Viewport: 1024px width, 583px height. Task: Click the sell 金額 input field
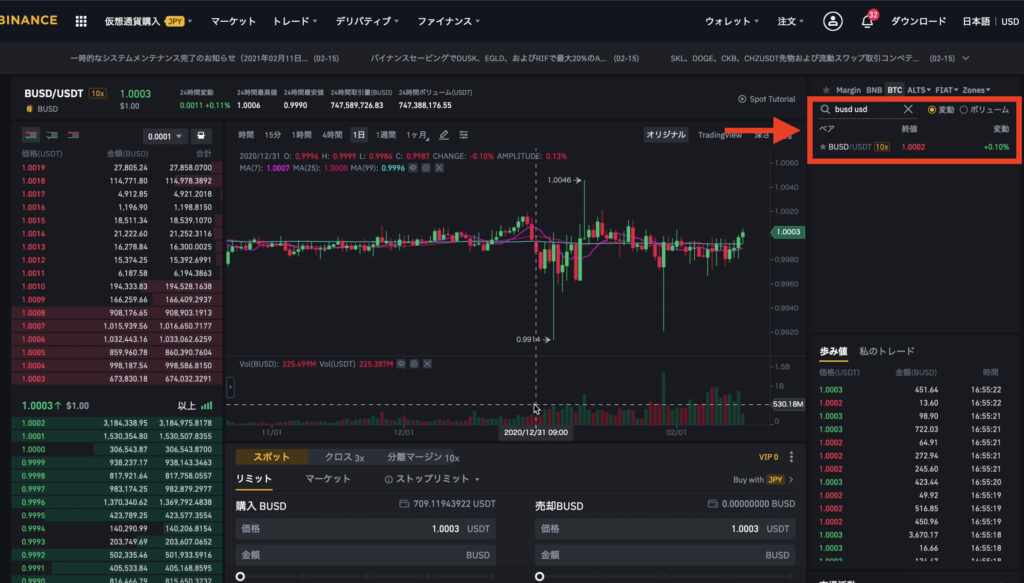[665, 555]
